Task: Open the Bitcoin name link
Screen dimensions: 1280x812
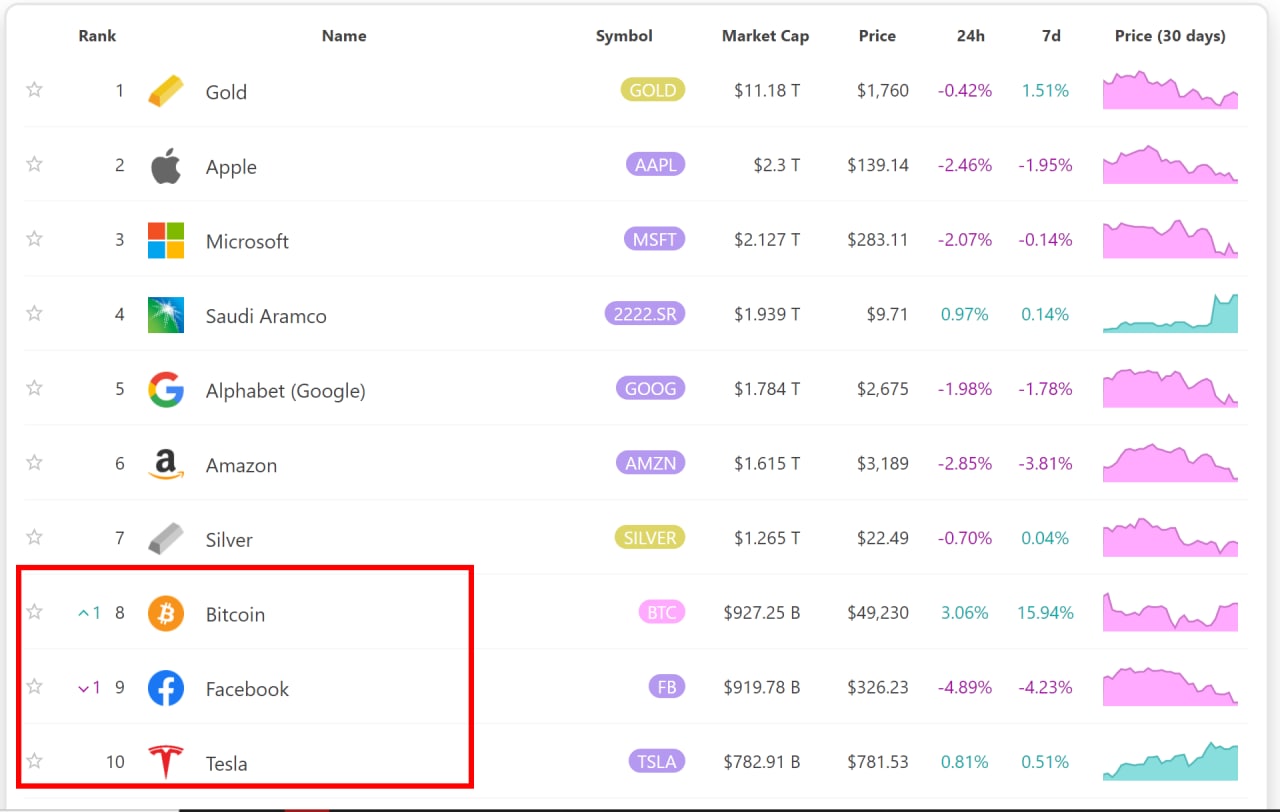Action: (235, 614)
